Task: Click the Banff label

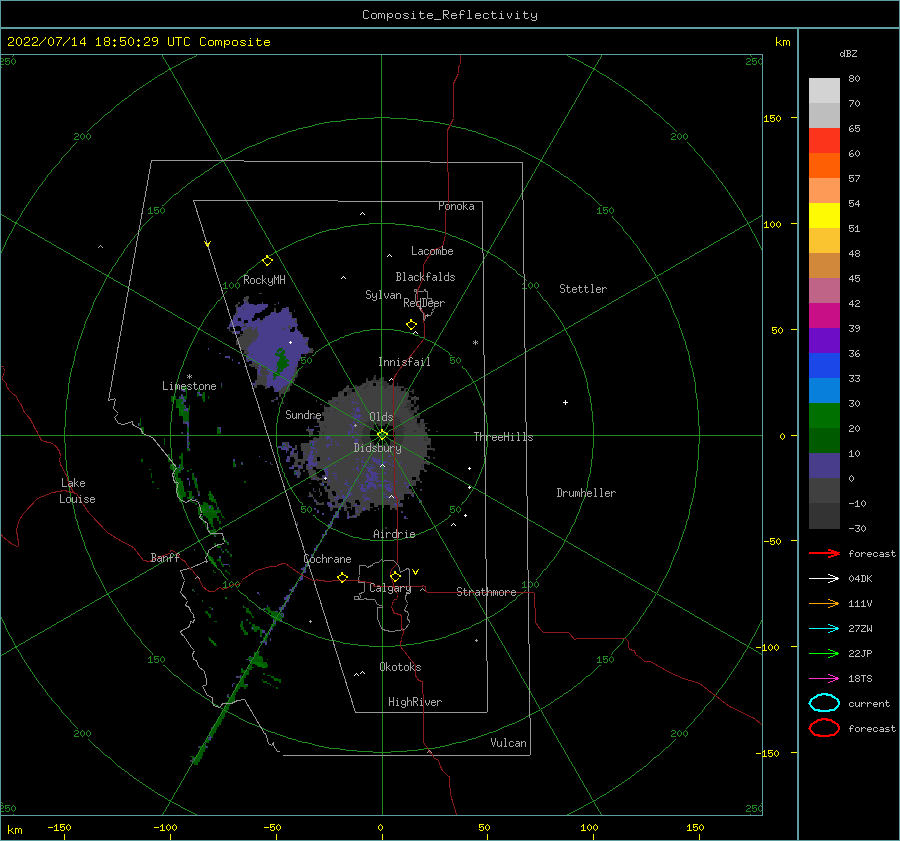Action: click(165, 558)
